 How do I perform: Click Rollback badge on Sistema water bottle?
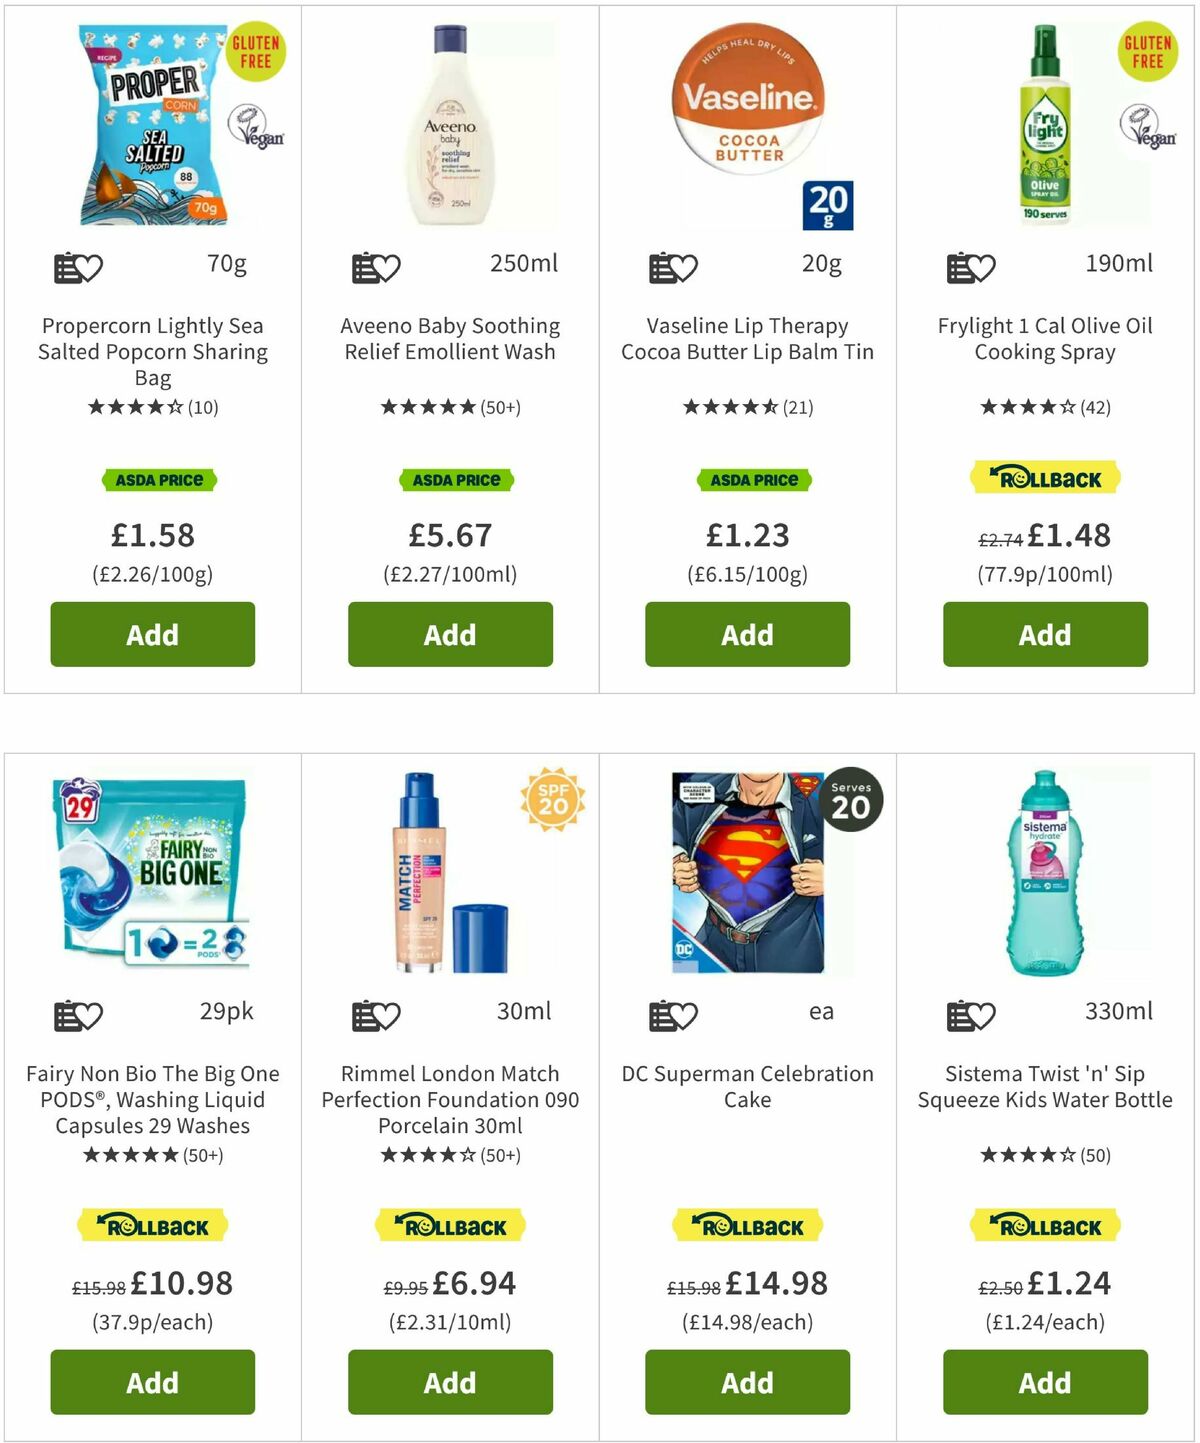[1045, 1226]
